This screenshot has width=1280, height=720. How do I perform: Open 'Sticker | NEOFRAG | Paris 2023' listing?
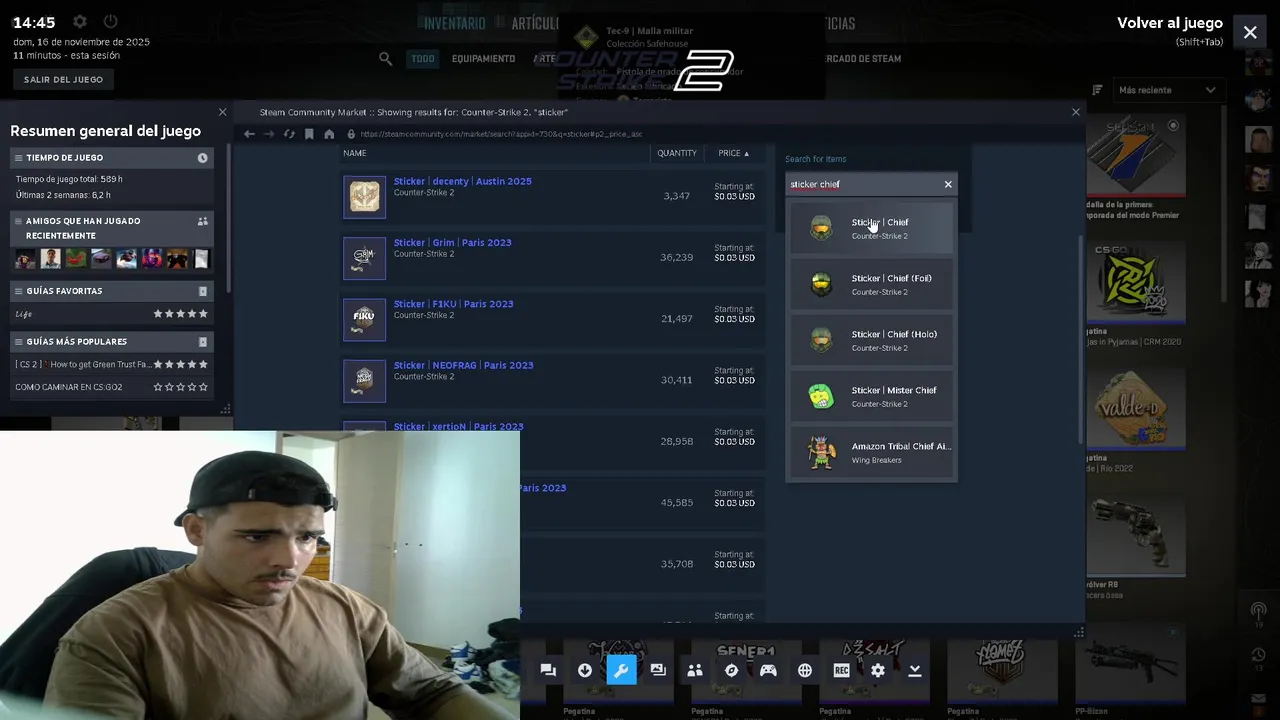(463, 365)
